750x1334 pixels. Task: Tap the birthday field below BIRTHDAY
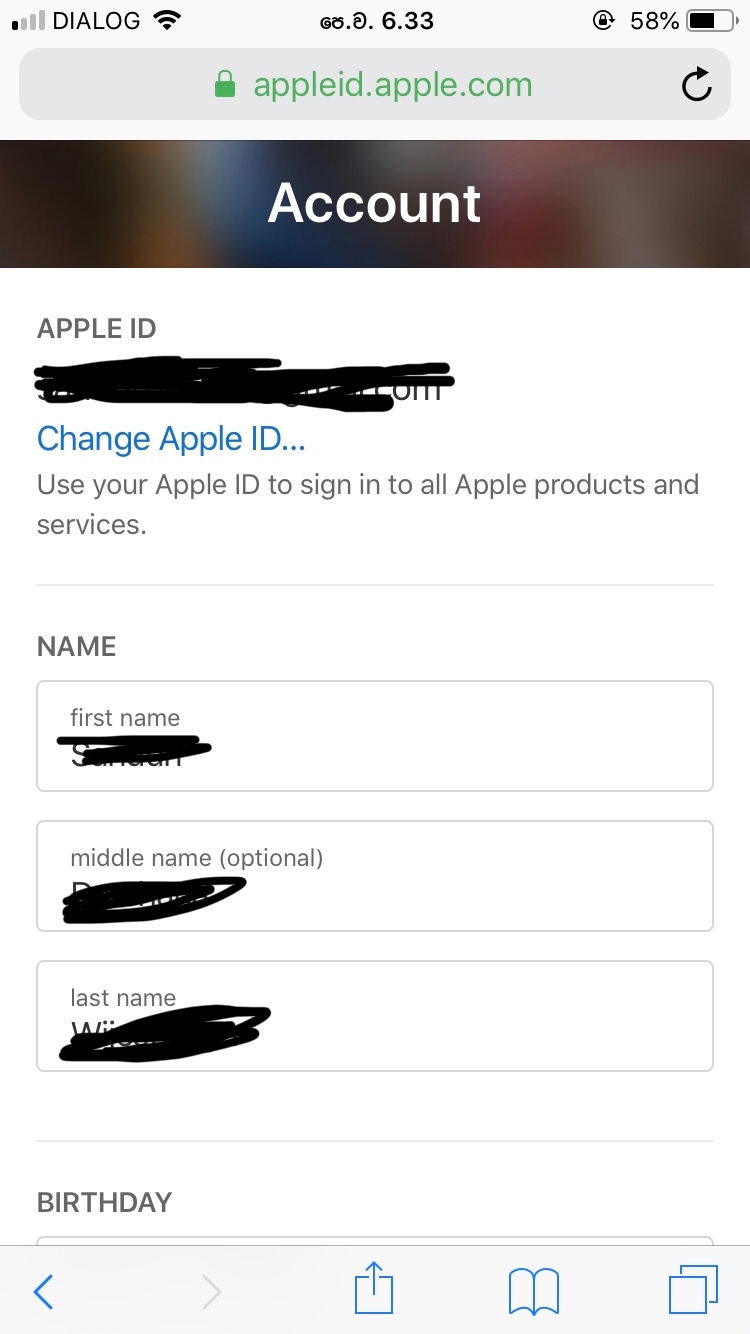(x=375, y=1241)
